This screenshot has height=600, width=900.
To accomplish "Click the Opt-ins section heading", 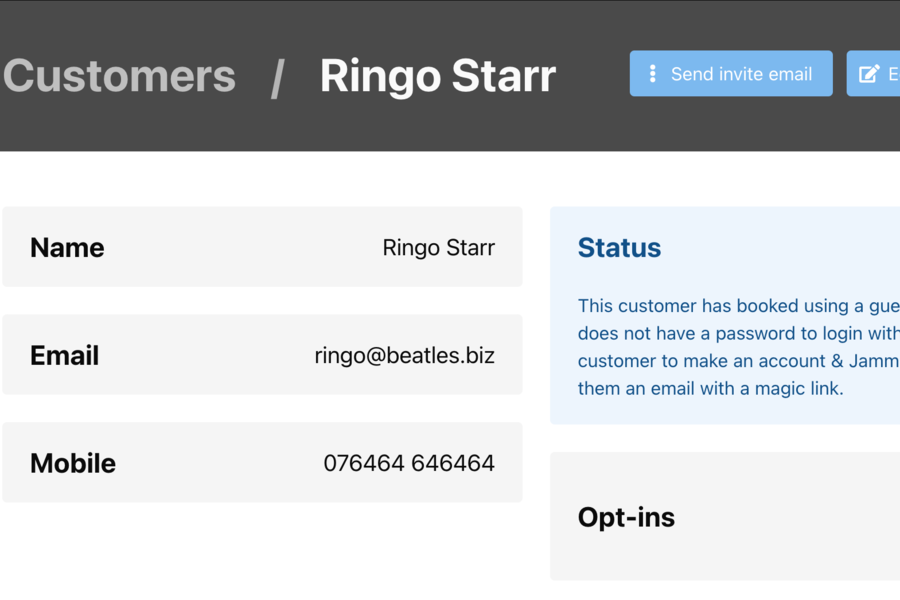I will click(626, 517).
